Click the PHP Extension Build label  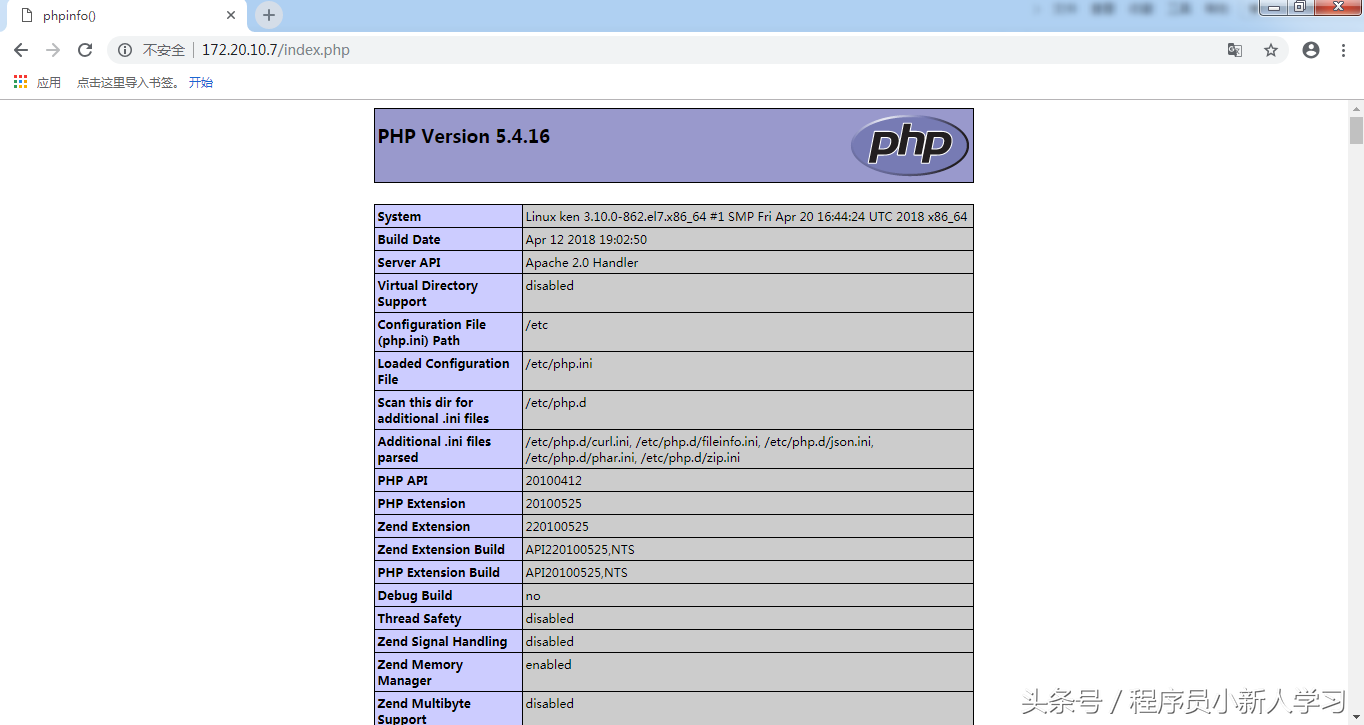pos(439,573)
